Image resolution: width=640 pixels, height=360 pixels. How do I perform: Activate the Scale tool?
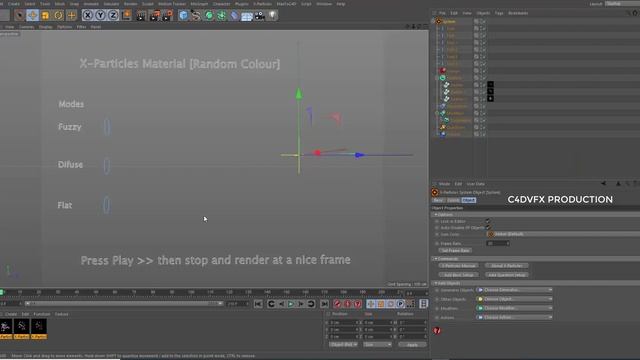click(45, 16)
